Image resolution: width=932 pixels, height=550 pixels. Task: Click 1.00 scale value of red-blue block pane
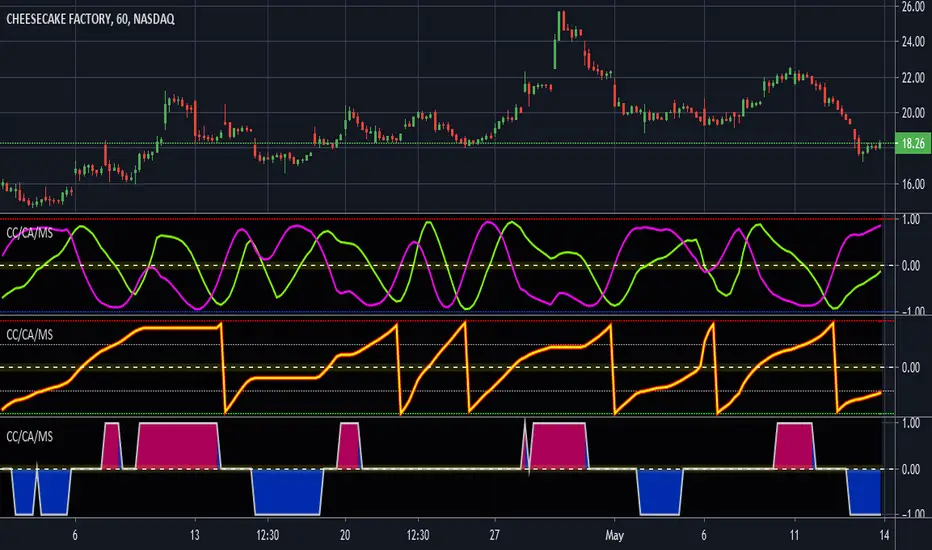point(911,423)
